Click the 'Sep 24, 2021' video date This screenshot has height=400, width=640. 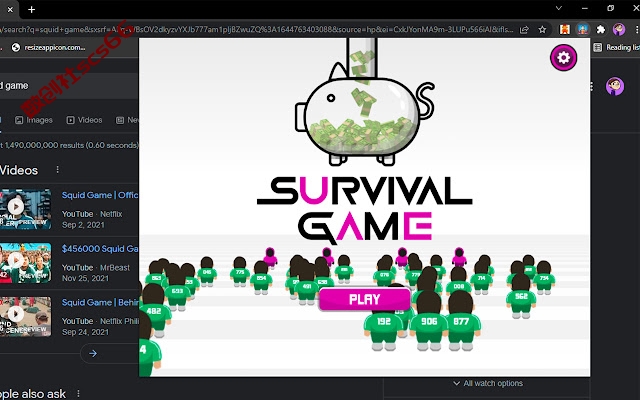[85, 332]
